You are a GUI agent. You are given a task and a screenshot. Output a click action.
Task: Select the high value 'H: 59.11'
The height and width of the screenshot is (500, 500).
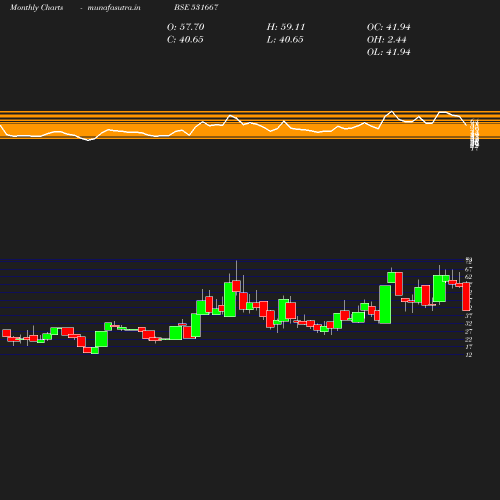[x=286, y=27]
